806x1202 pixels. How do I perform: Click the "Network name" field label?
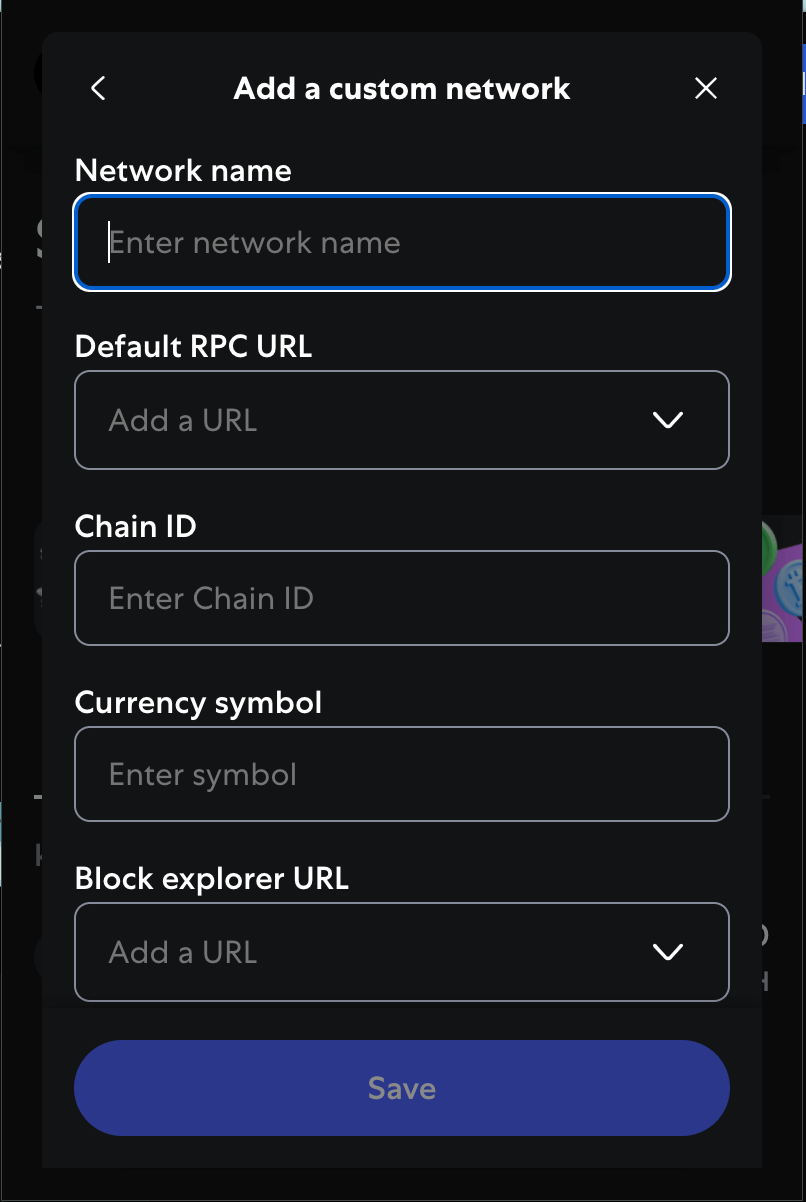[x=183, y=171]
